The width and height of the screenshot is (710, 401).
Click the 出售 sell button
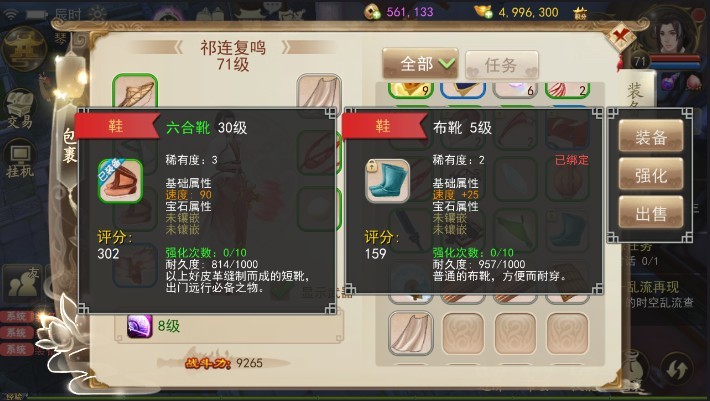point(651,212)
